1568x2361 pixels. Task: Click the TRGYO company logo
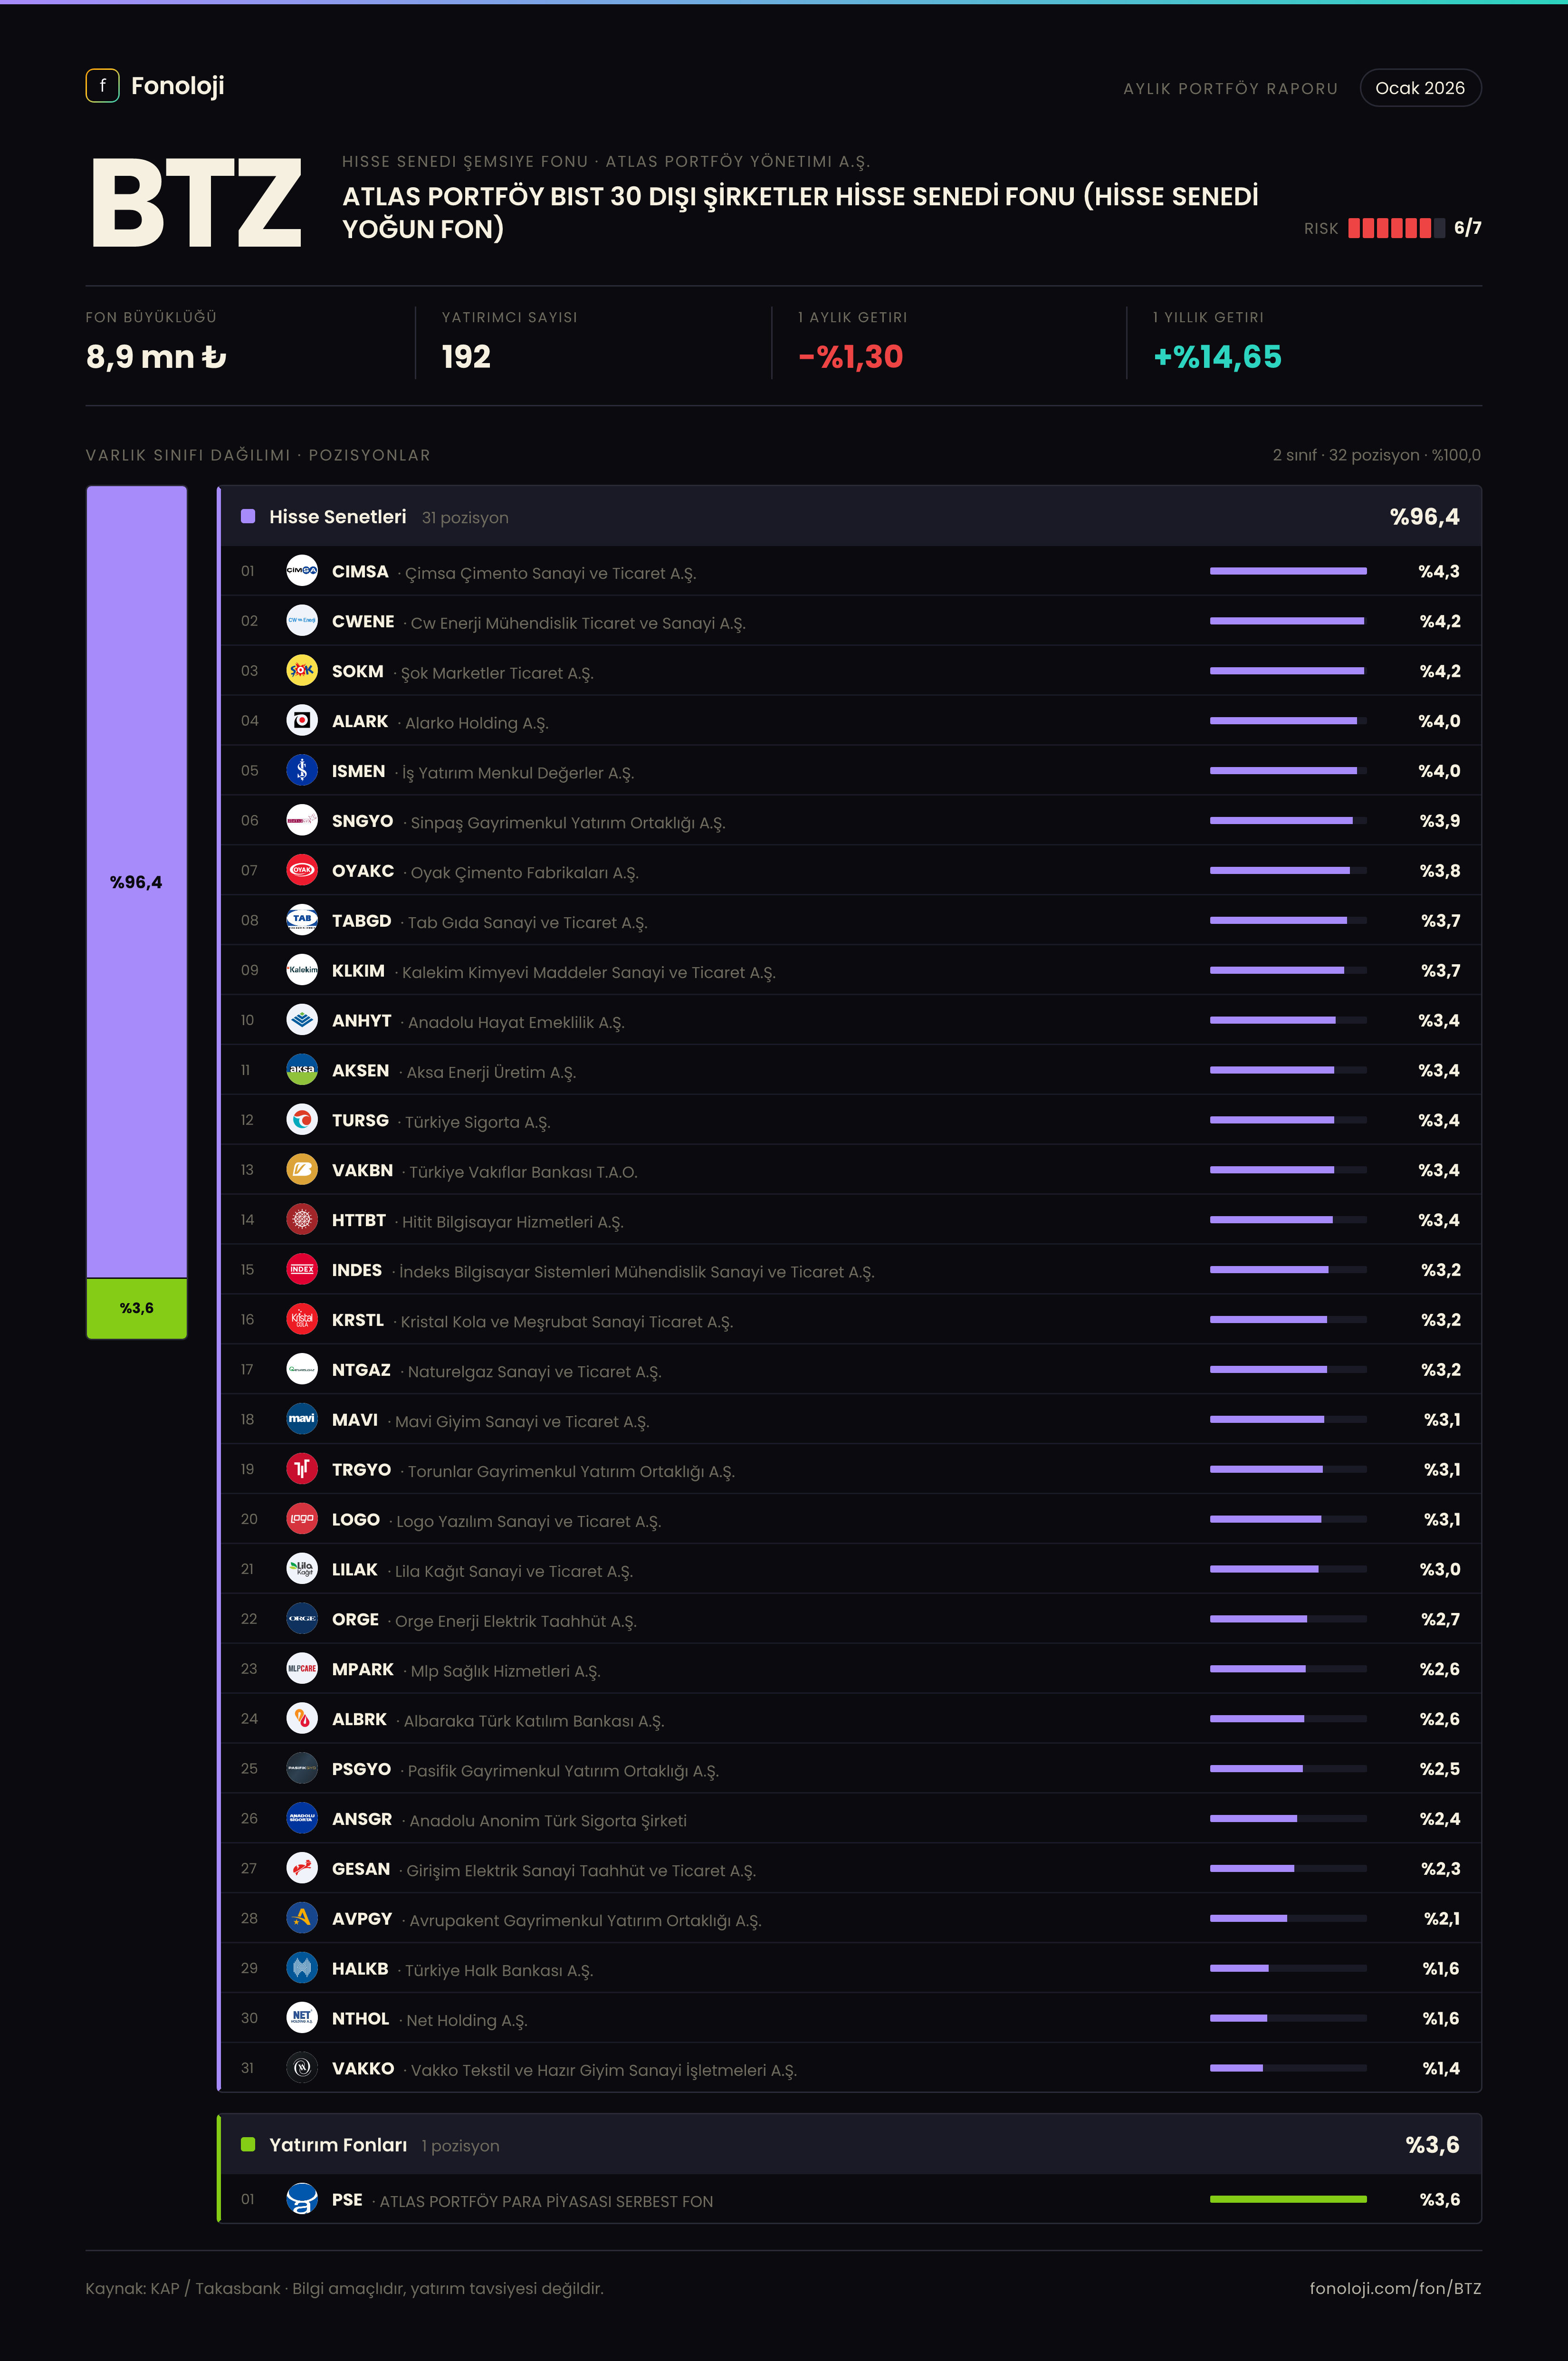pos(302,1469)
